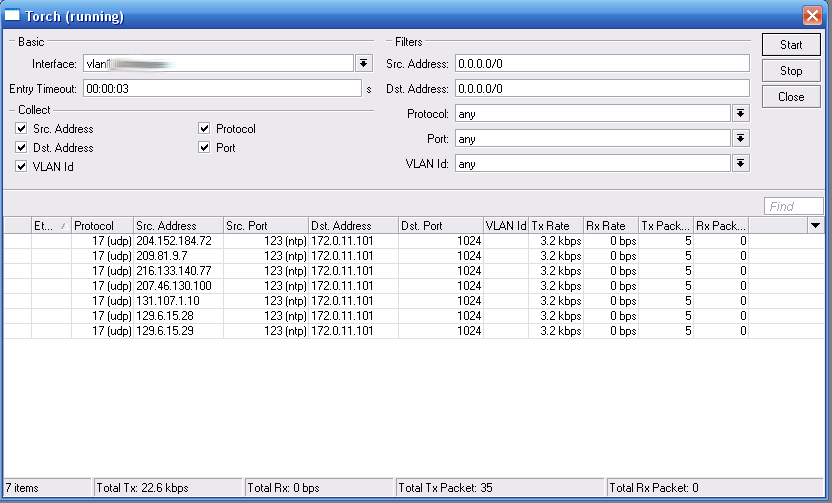This screenshot has height=503, width=832.
Task: Click the VLAN Id filter field showing any
Action: [593, 163]
